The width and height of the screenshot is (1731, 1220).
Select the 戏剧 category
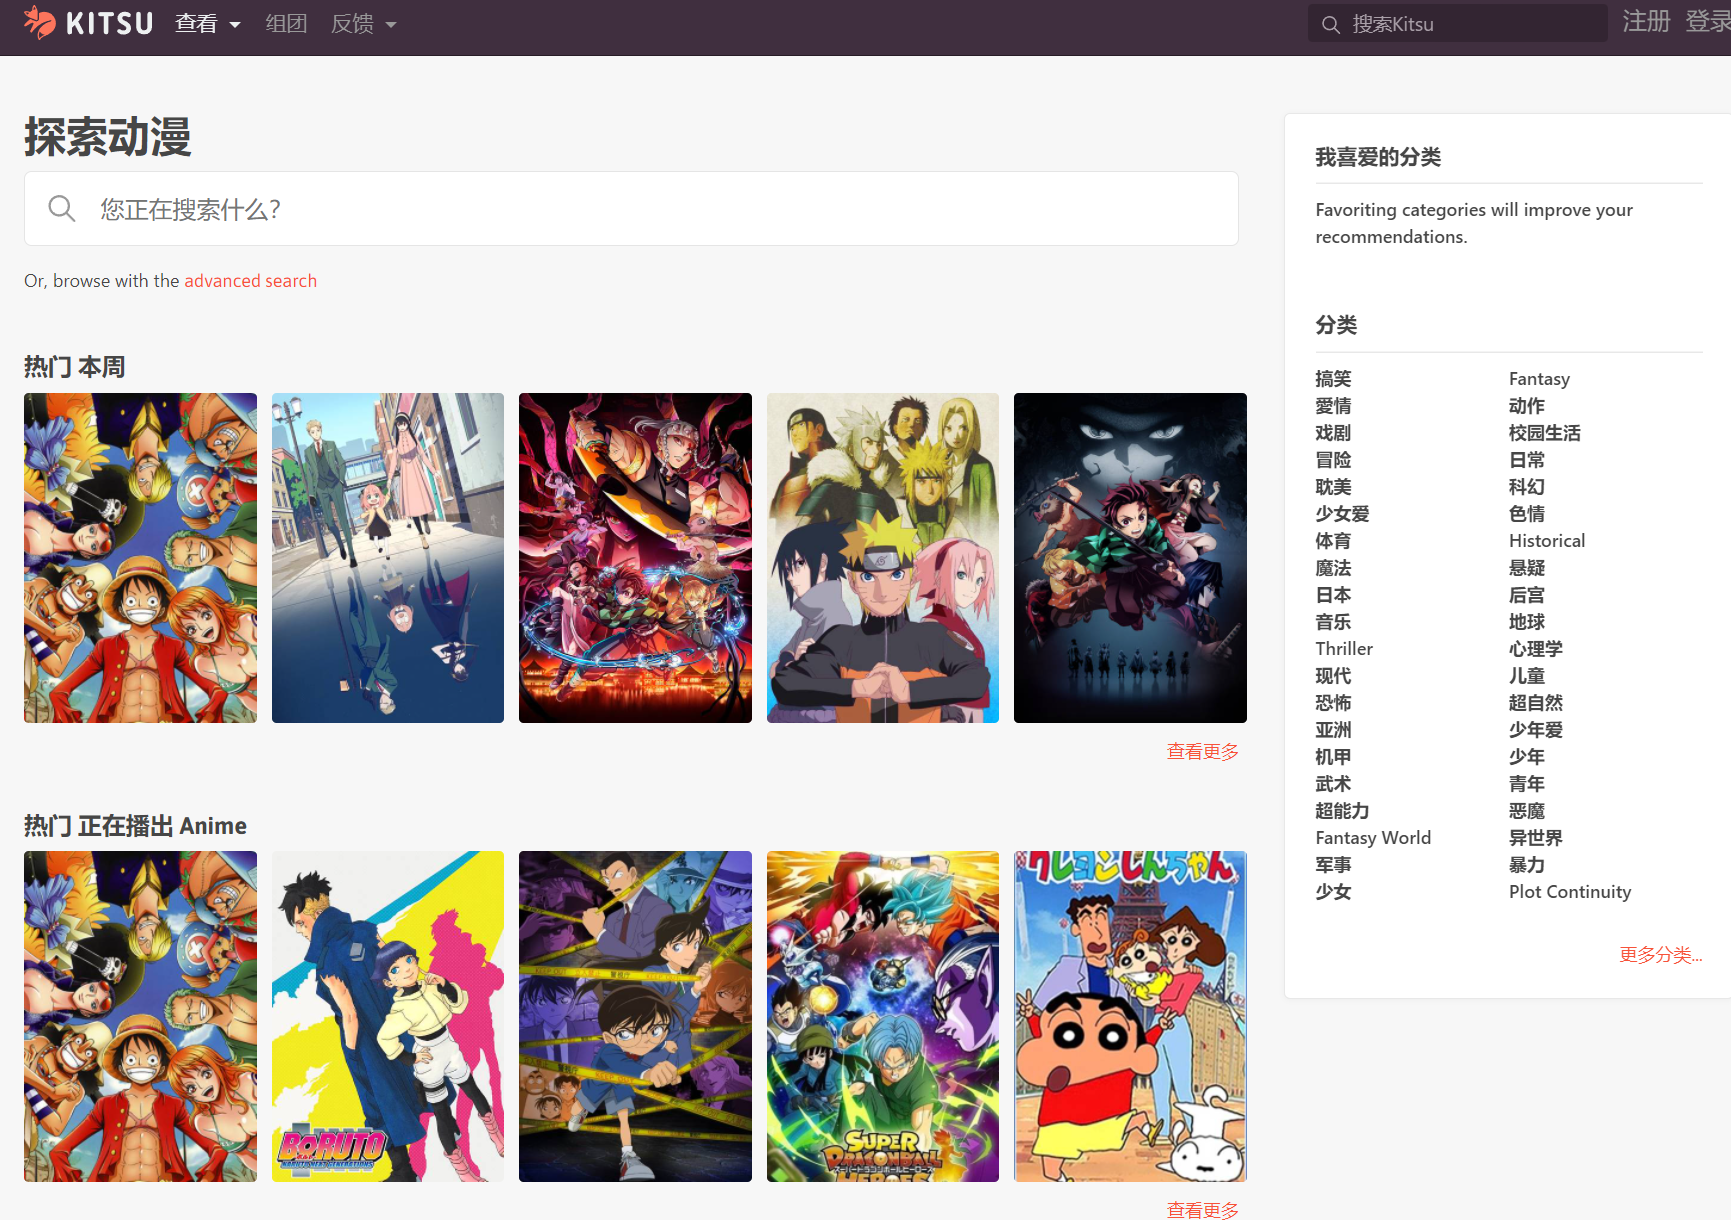(x=1333, y=433)
